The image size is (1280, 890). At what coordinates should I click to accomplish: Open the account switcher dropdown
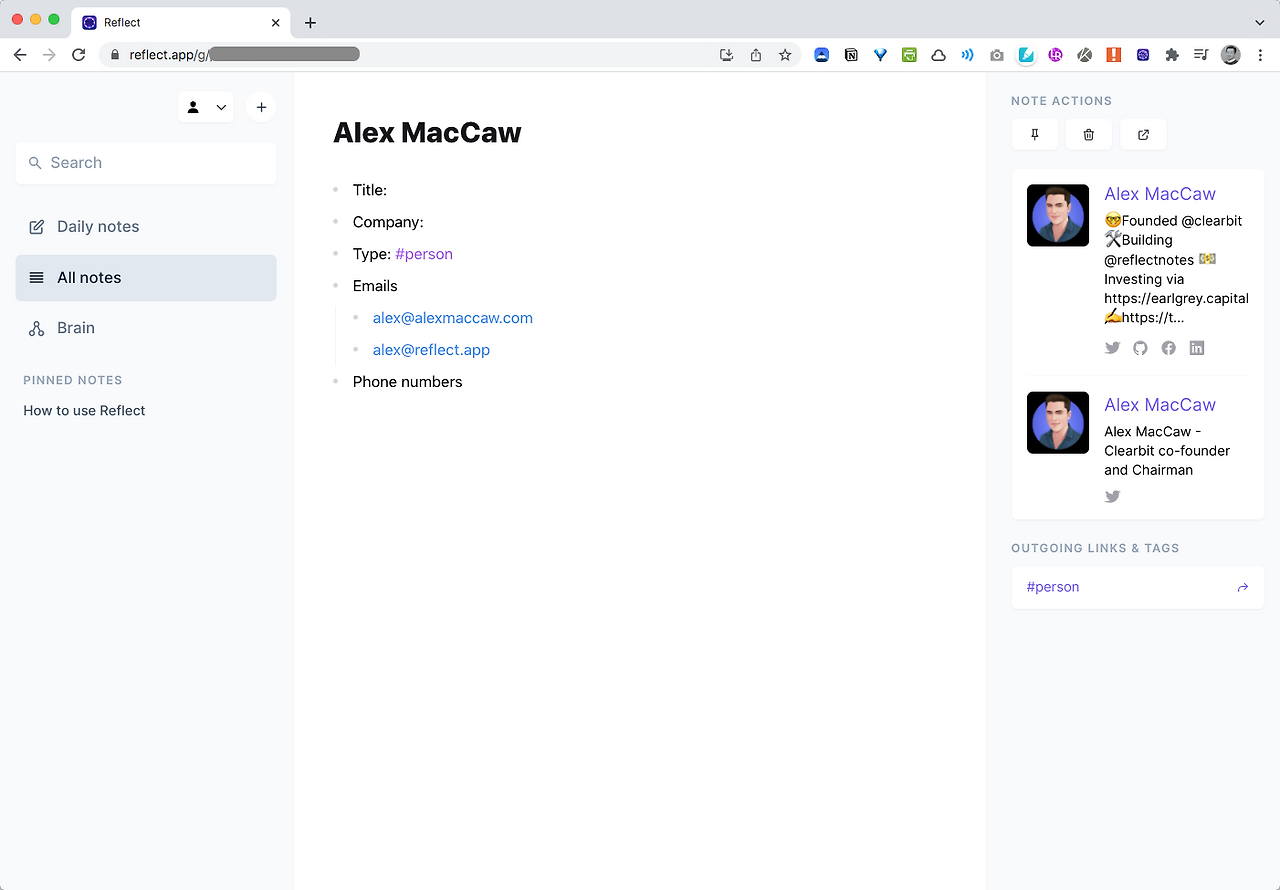click(x=206, y=107)
